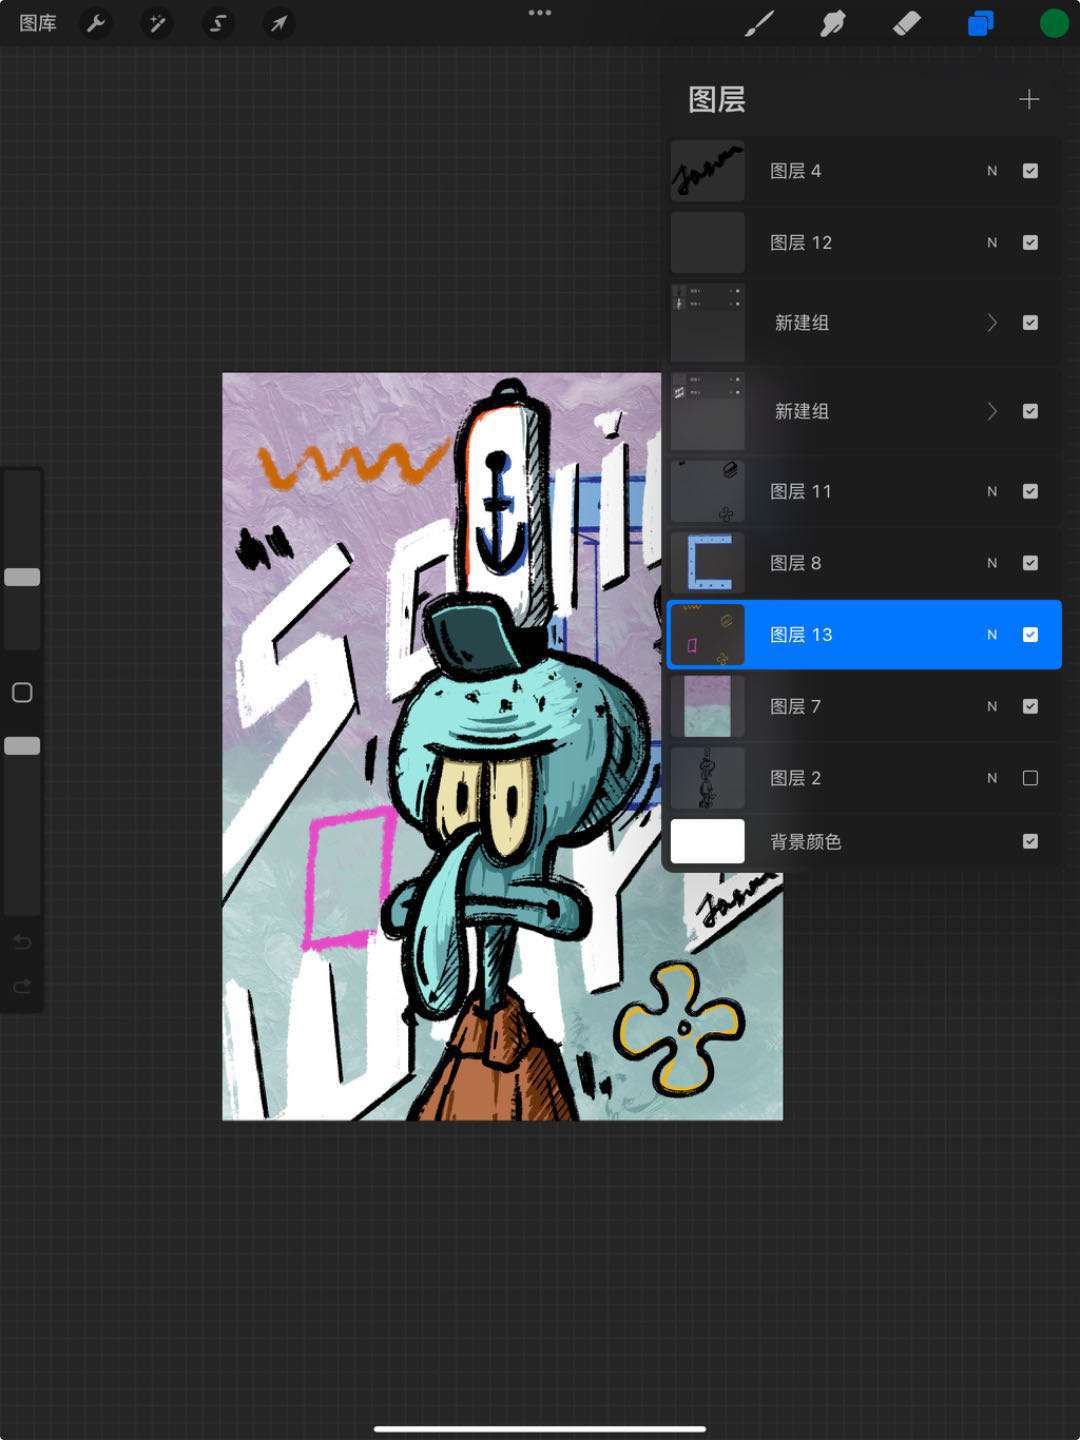Tap the redo arrow in sidebar

22,987
